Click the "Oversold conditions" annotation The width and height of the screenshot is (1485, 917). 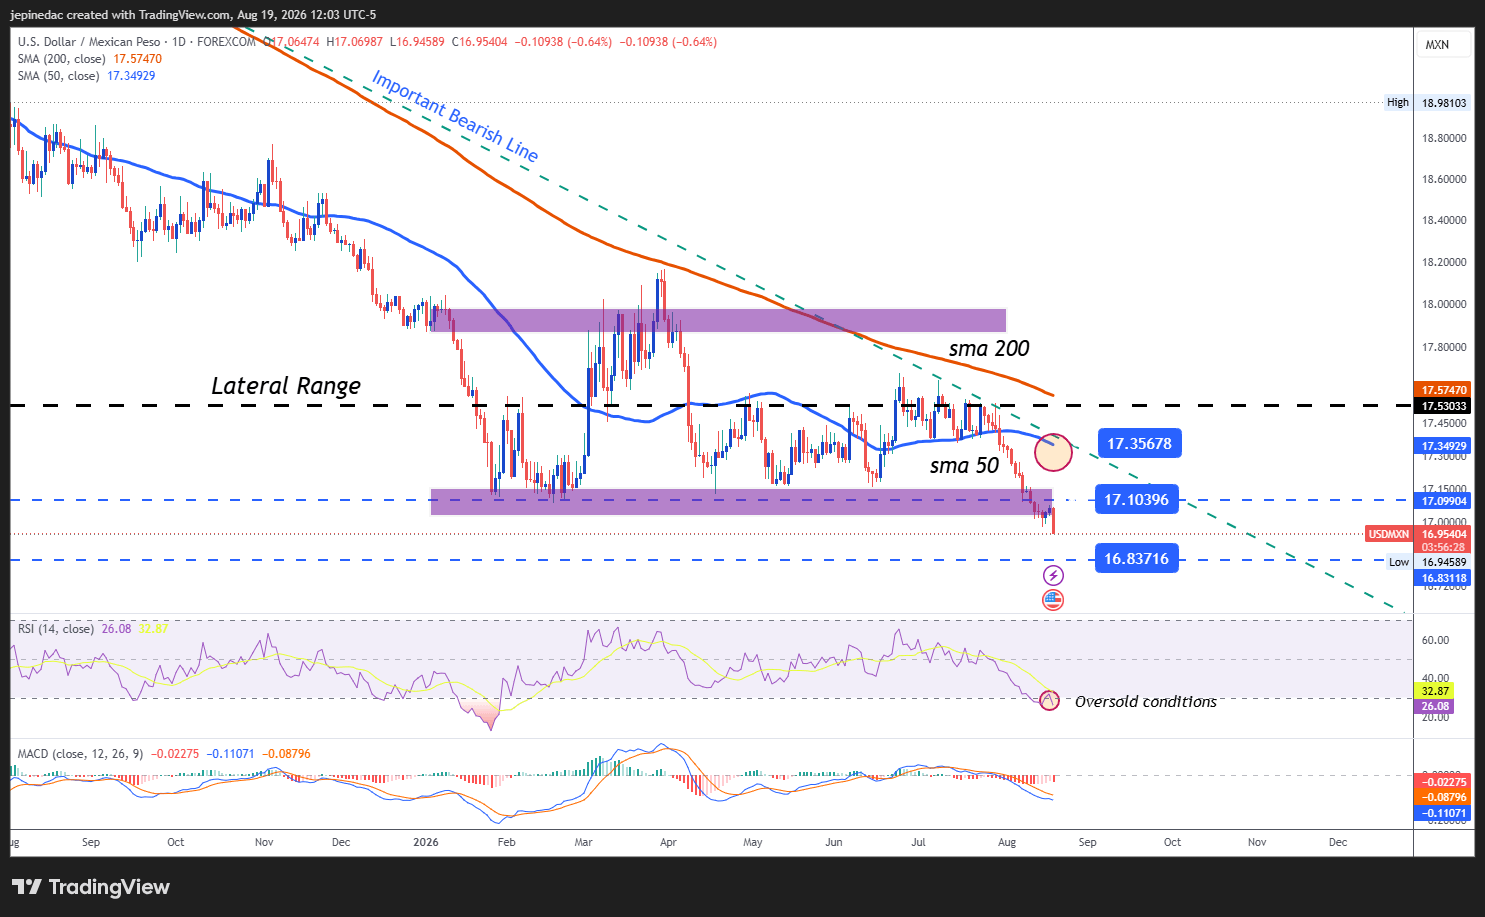coord(1146,702)
